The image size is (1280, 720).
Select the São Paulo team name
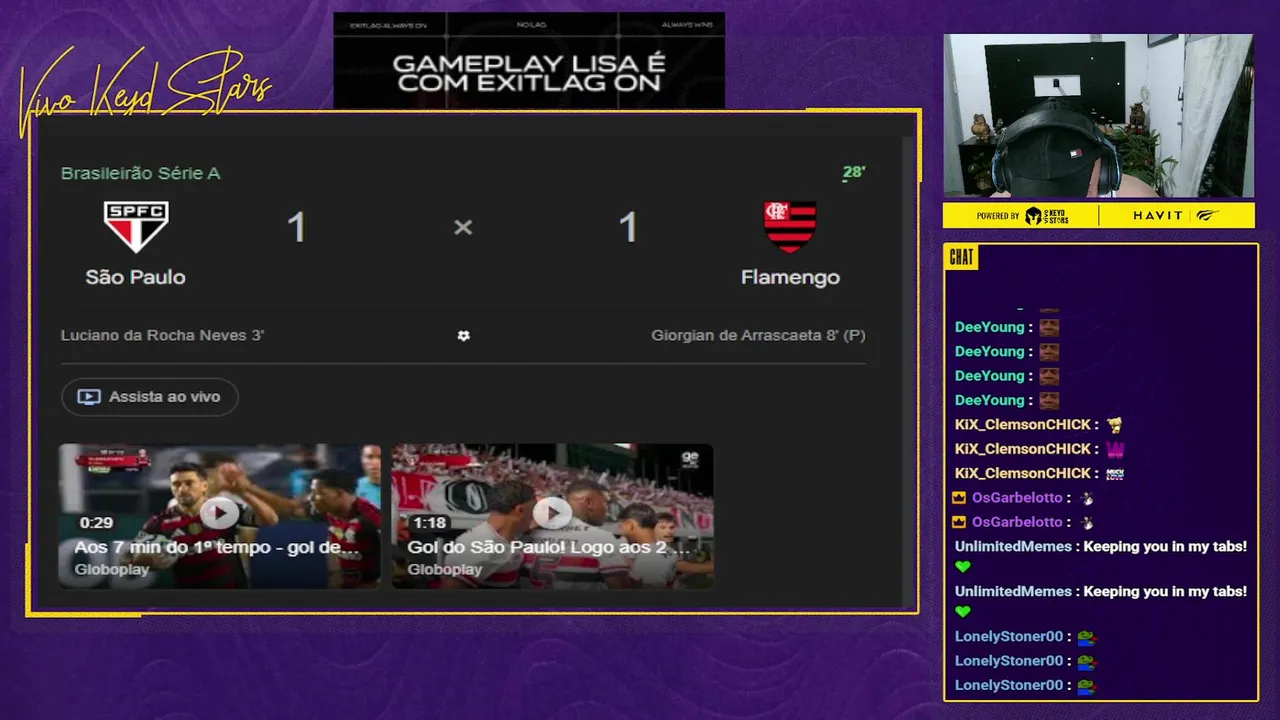pos(135,277)
